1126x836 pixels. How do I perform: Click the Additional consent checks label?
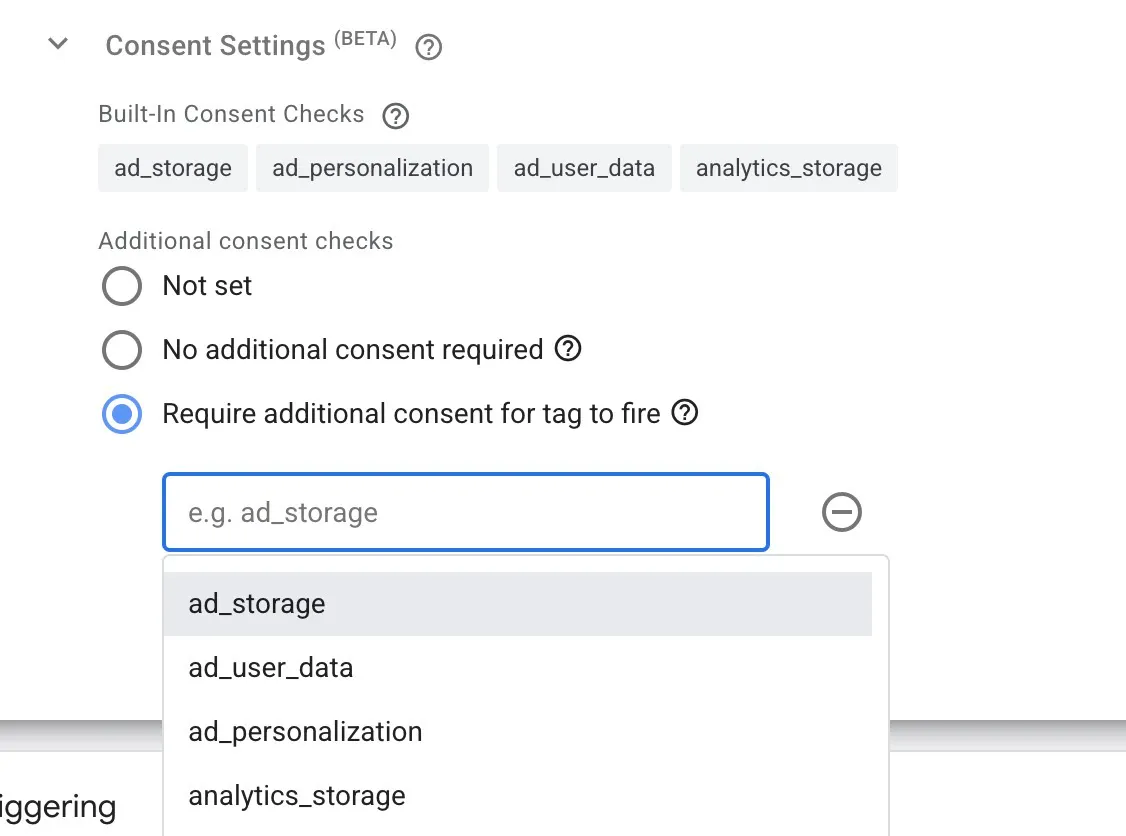click(x=246, y=241)
